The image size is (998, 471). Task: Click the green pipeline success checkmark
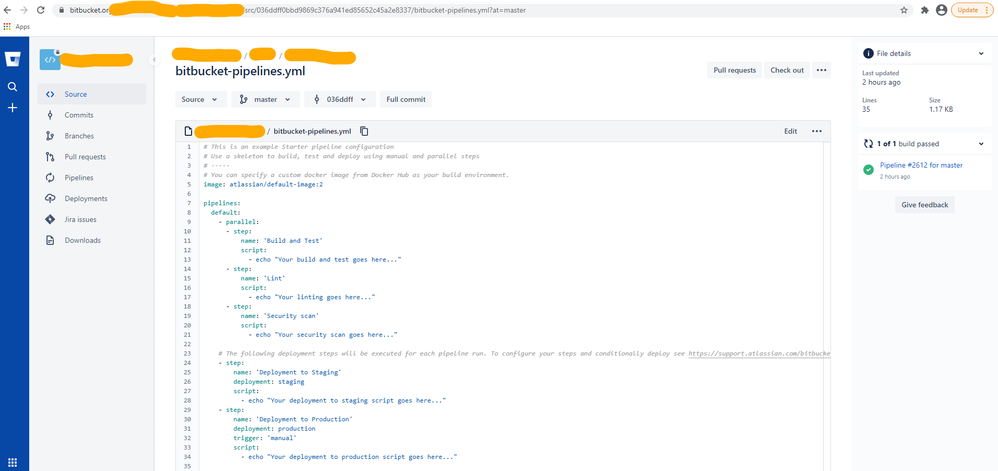point(868,170)
